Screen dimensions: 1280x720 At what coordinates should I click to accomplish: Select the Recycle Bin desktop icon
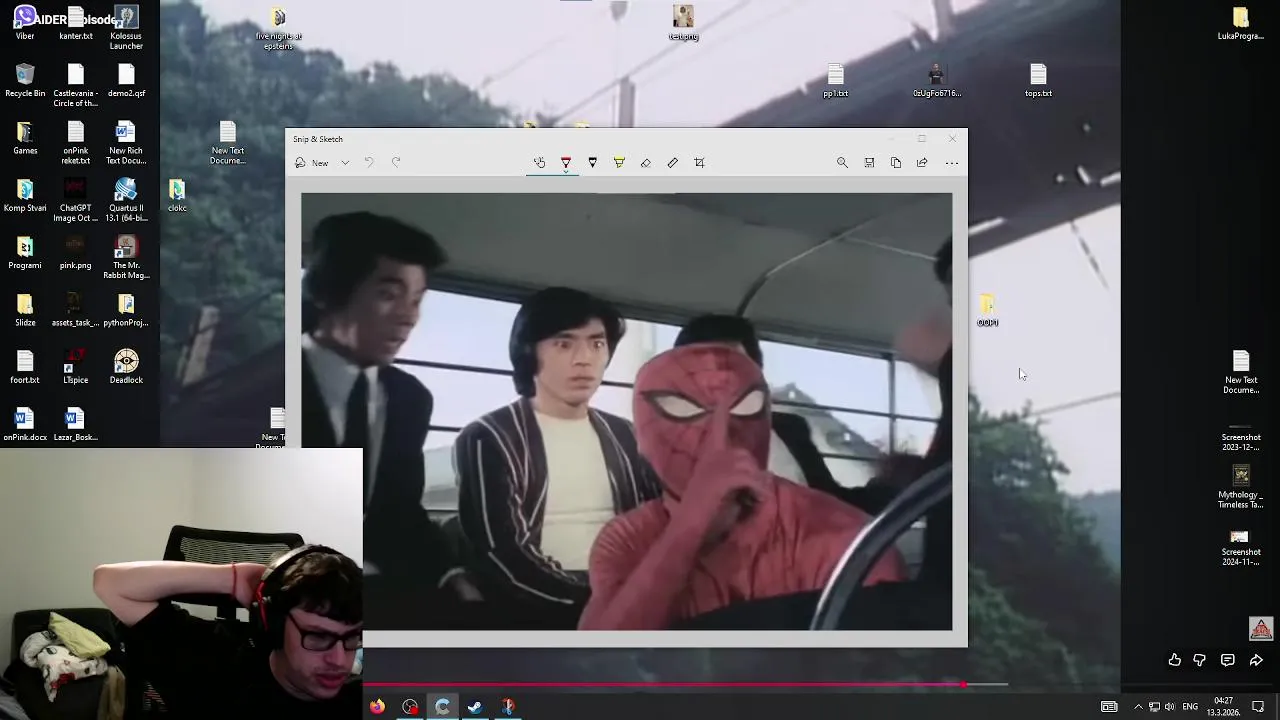(x=25, y=81)
